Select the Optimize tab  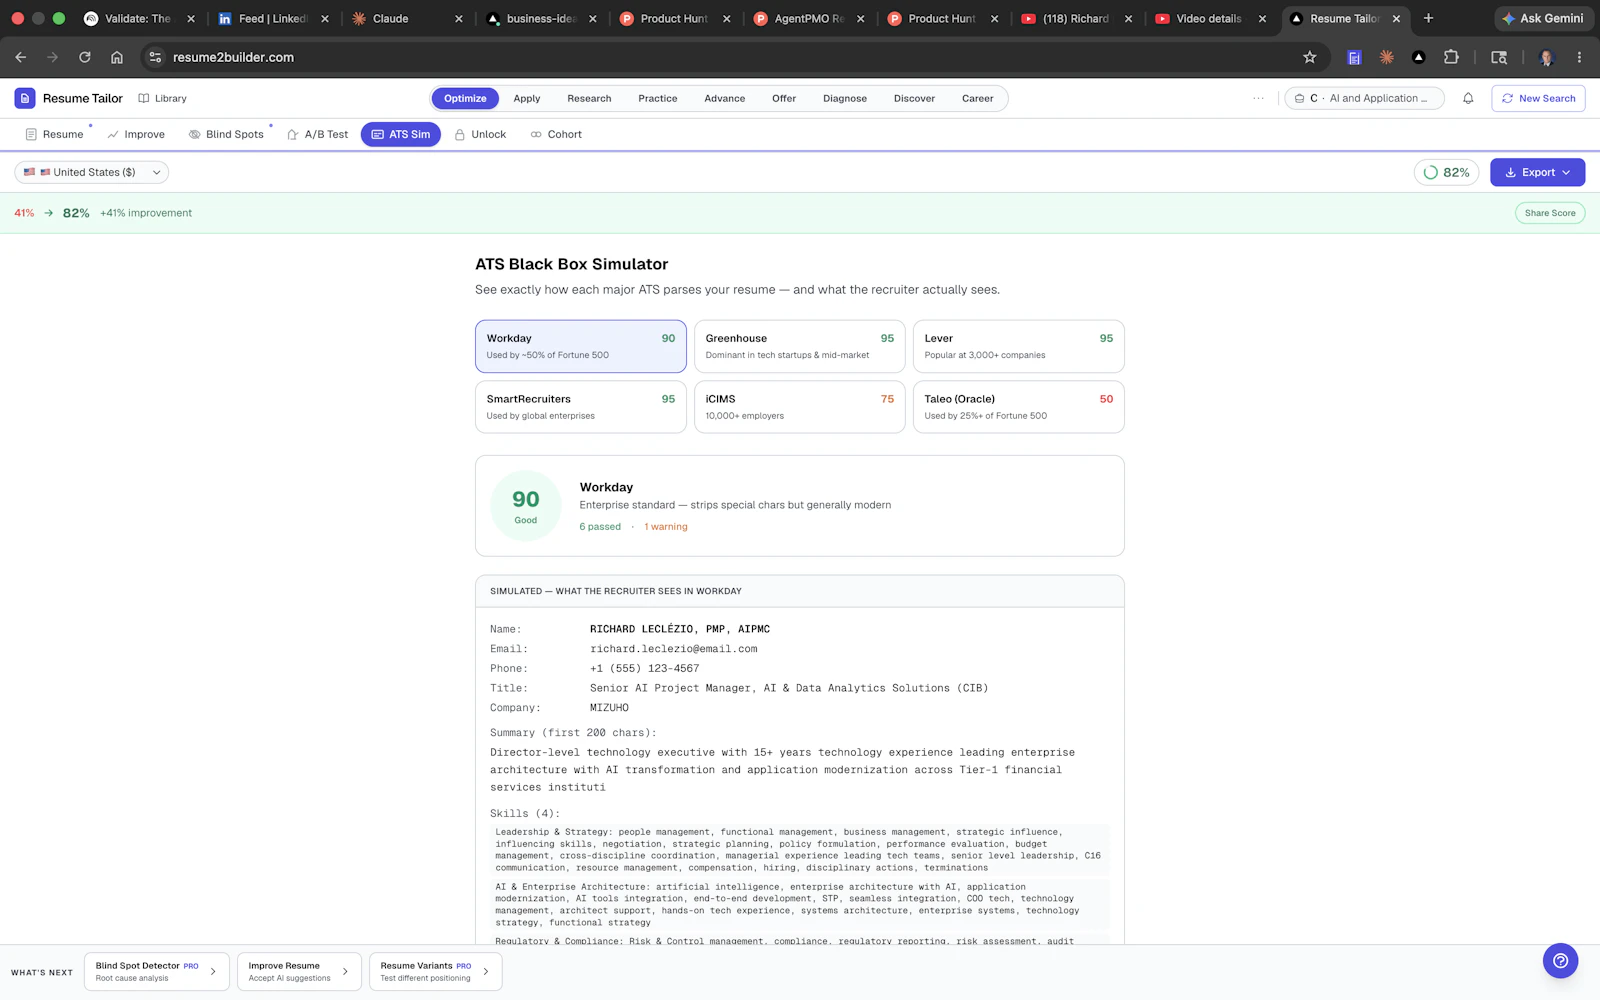[465, 98]
